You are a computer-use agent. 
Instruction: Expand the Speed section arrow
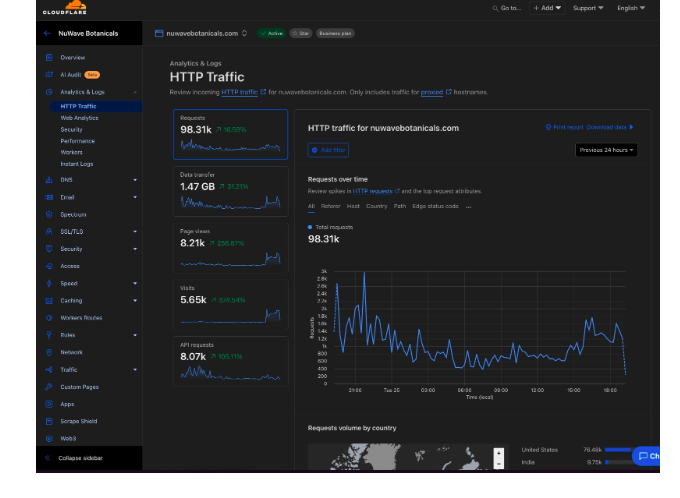tap(135, 283)
